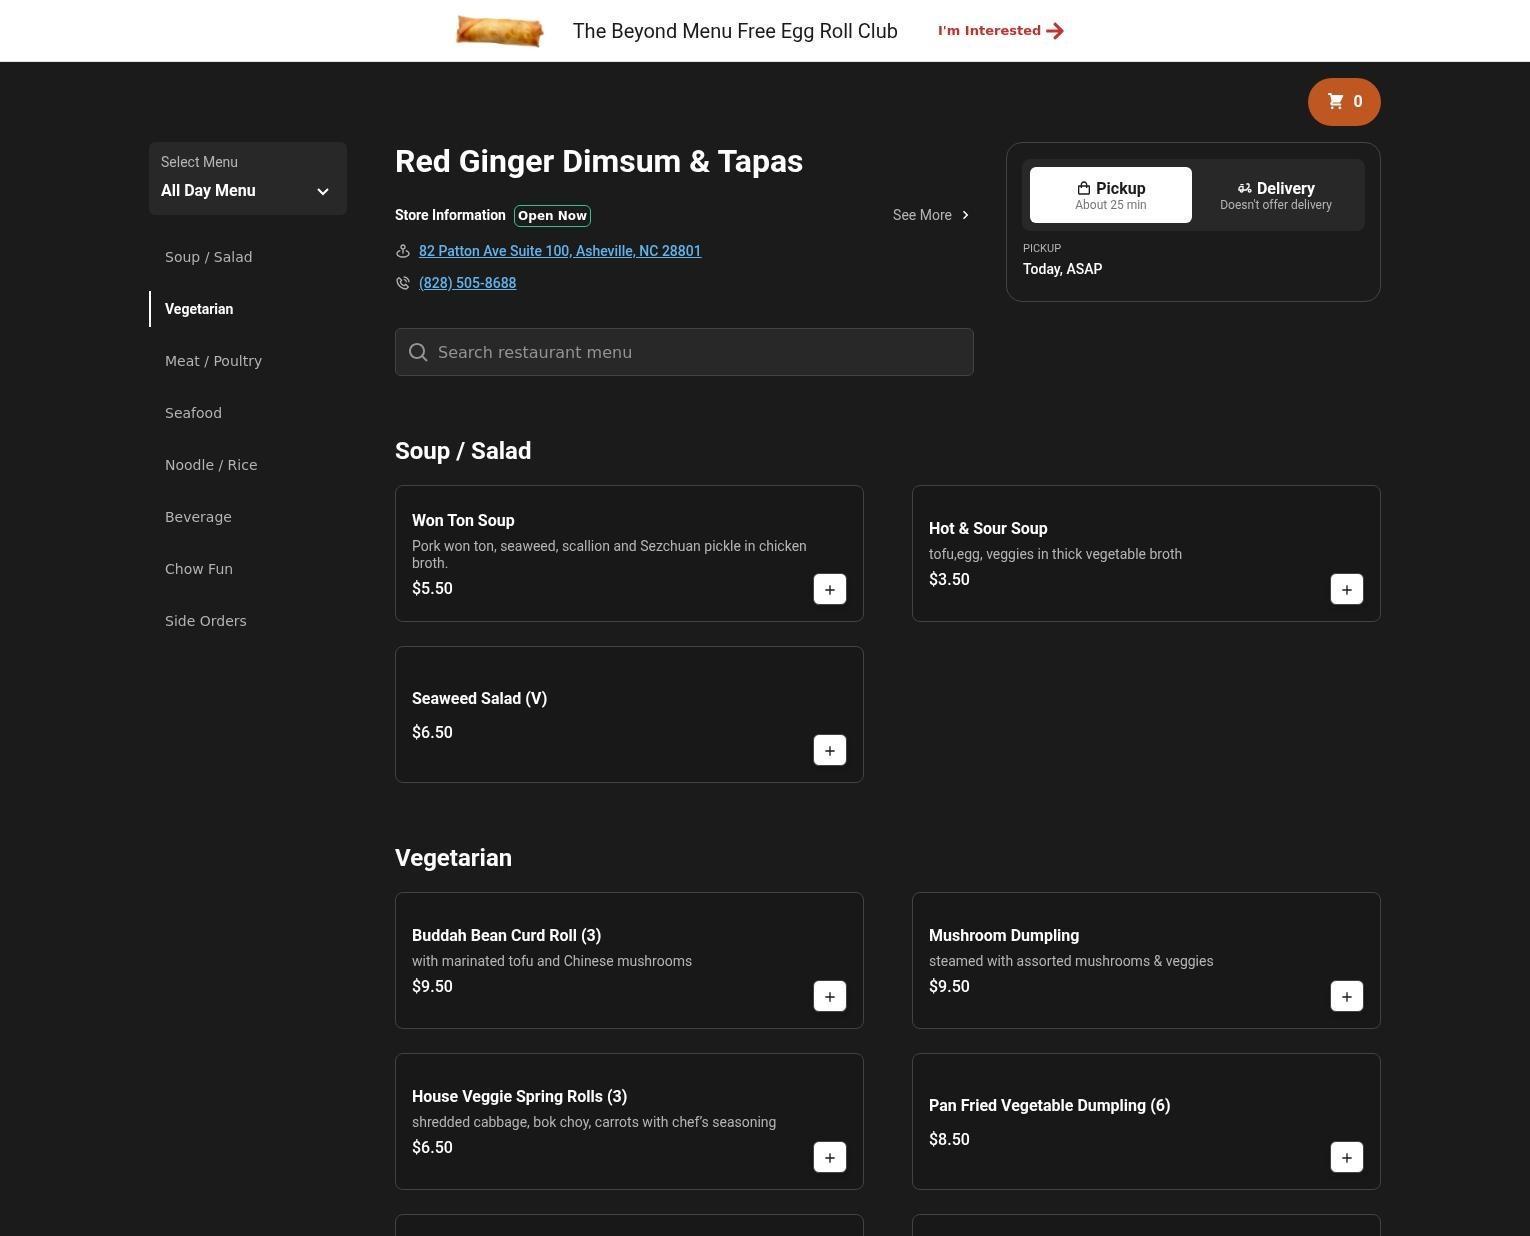1530x1236 pixels.
Task: Click I'm Interested for Egg Roll Club
Action: click(x=999, y=31)
